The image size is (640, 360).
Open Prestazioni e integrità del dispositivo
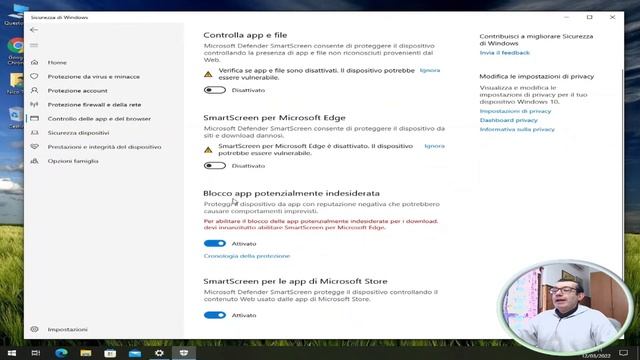[x=104, y=147]
